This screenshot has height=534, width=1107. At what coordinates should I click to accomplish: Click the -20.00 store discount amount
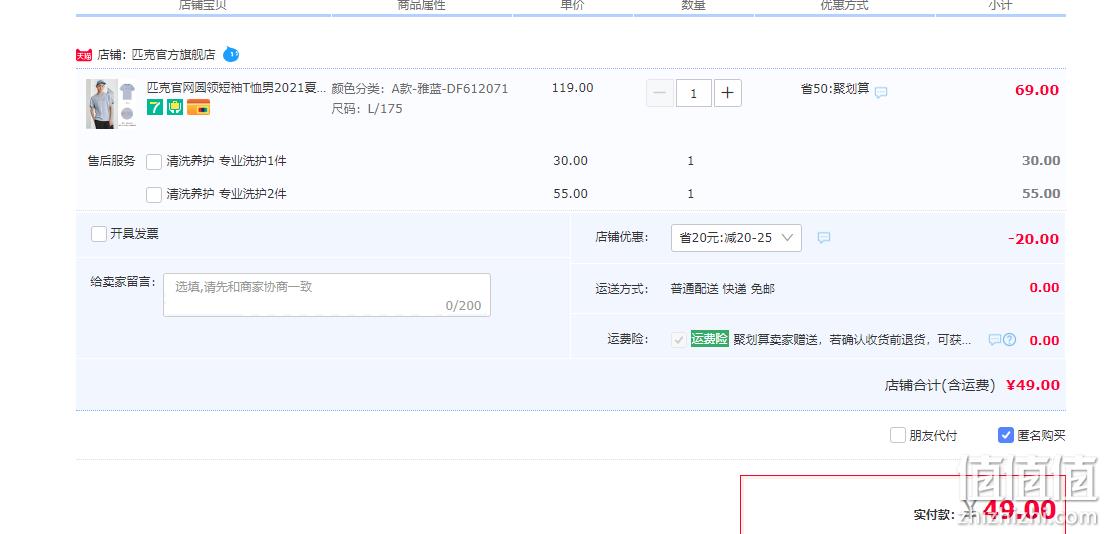point(1034,239)
